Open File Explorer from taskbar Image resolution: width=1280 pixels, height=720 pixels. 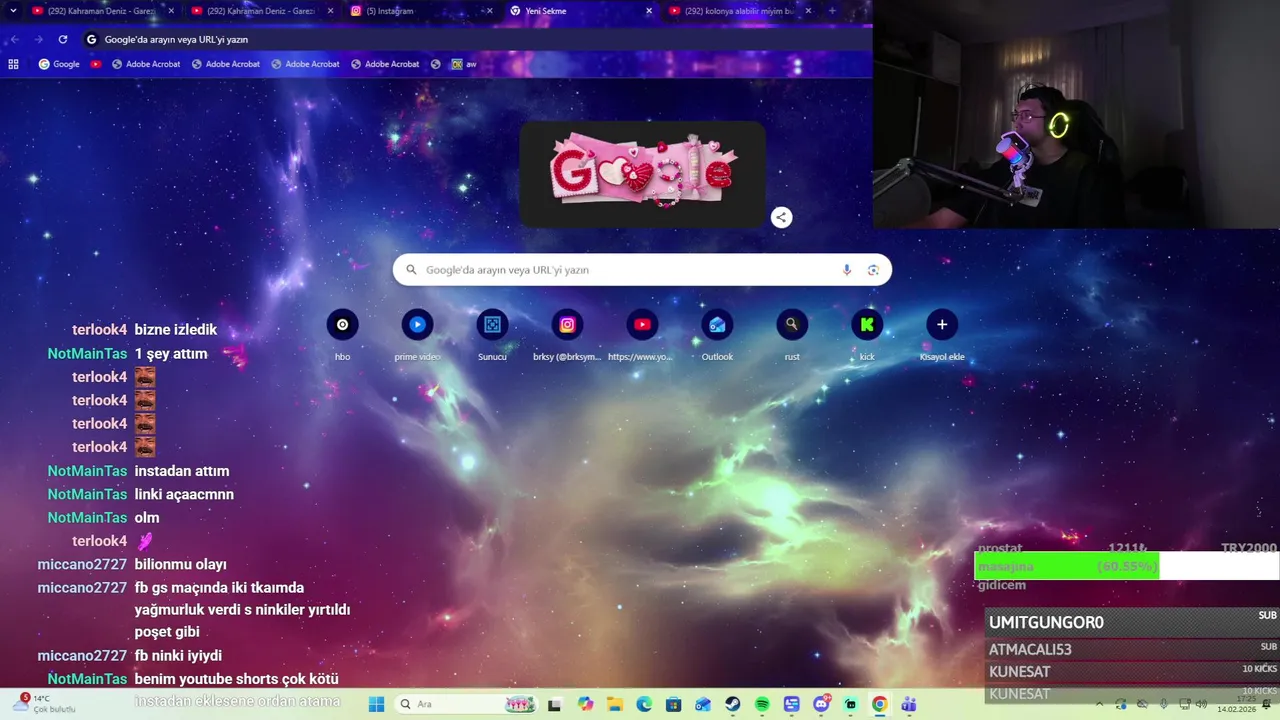pyautogui.click(x=614, y=704)
